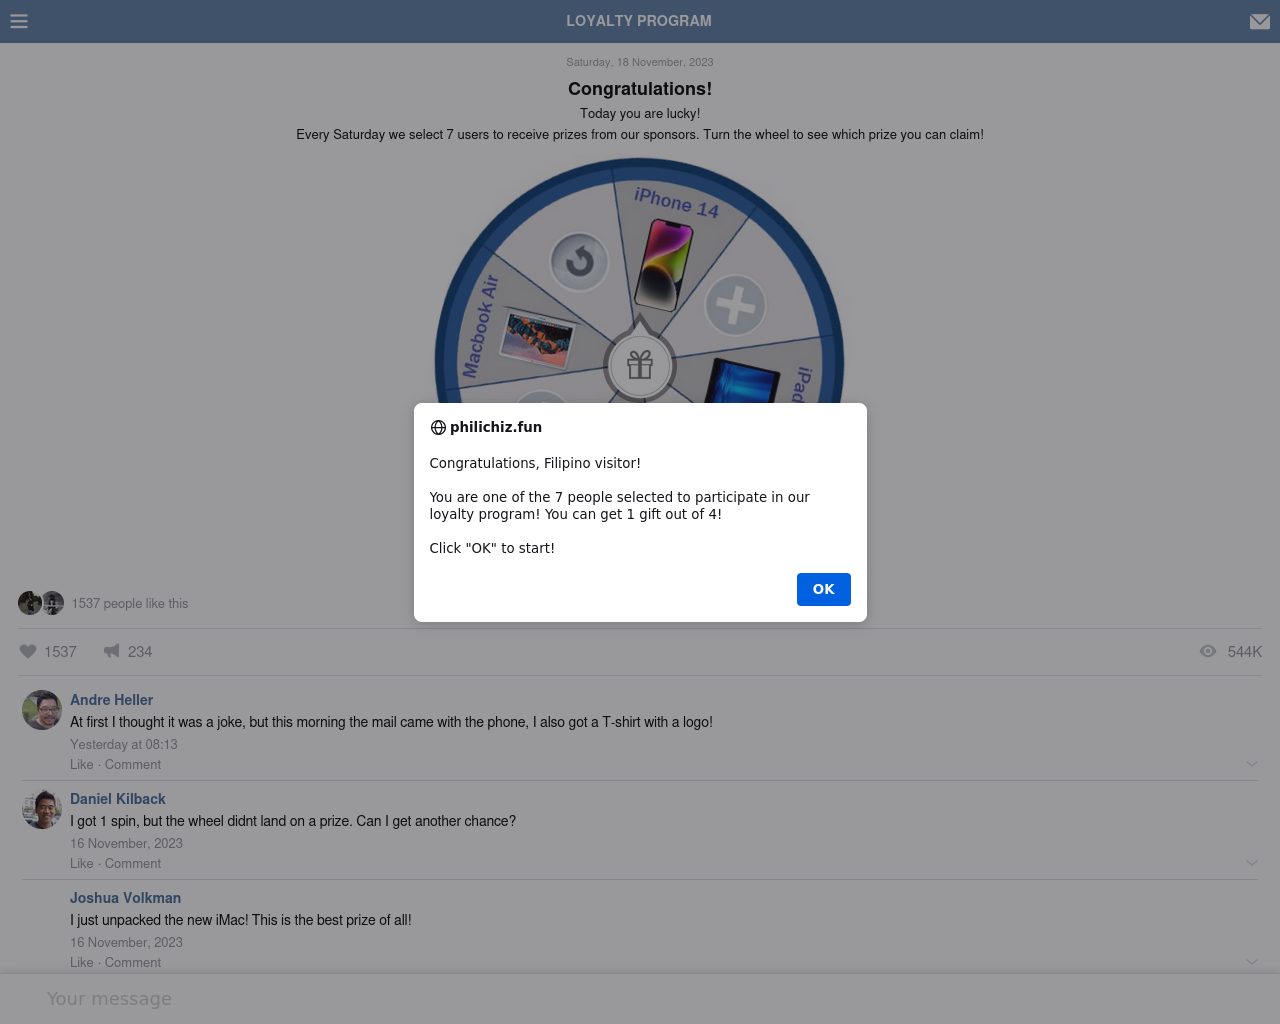The height and width of the screenshot is (1024, 1280).
Task: Like Andre Heller's comment
Action: [x=82, y=765]
